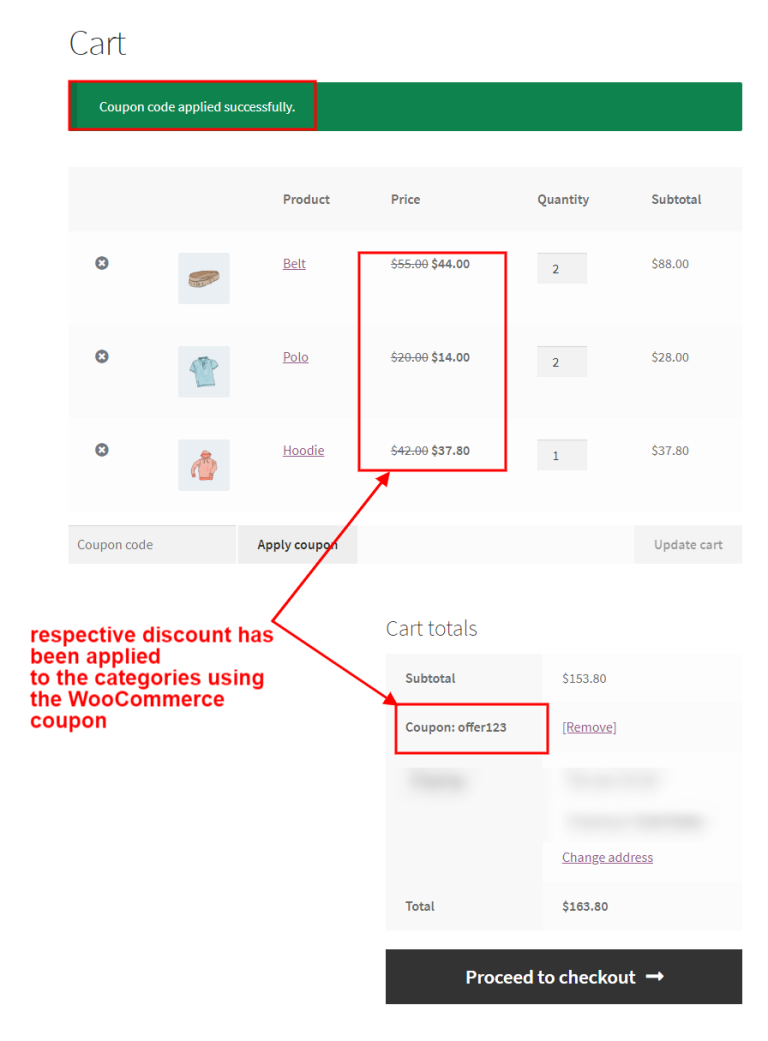Open the Belt product thumbnail image

tap(203, 278)
